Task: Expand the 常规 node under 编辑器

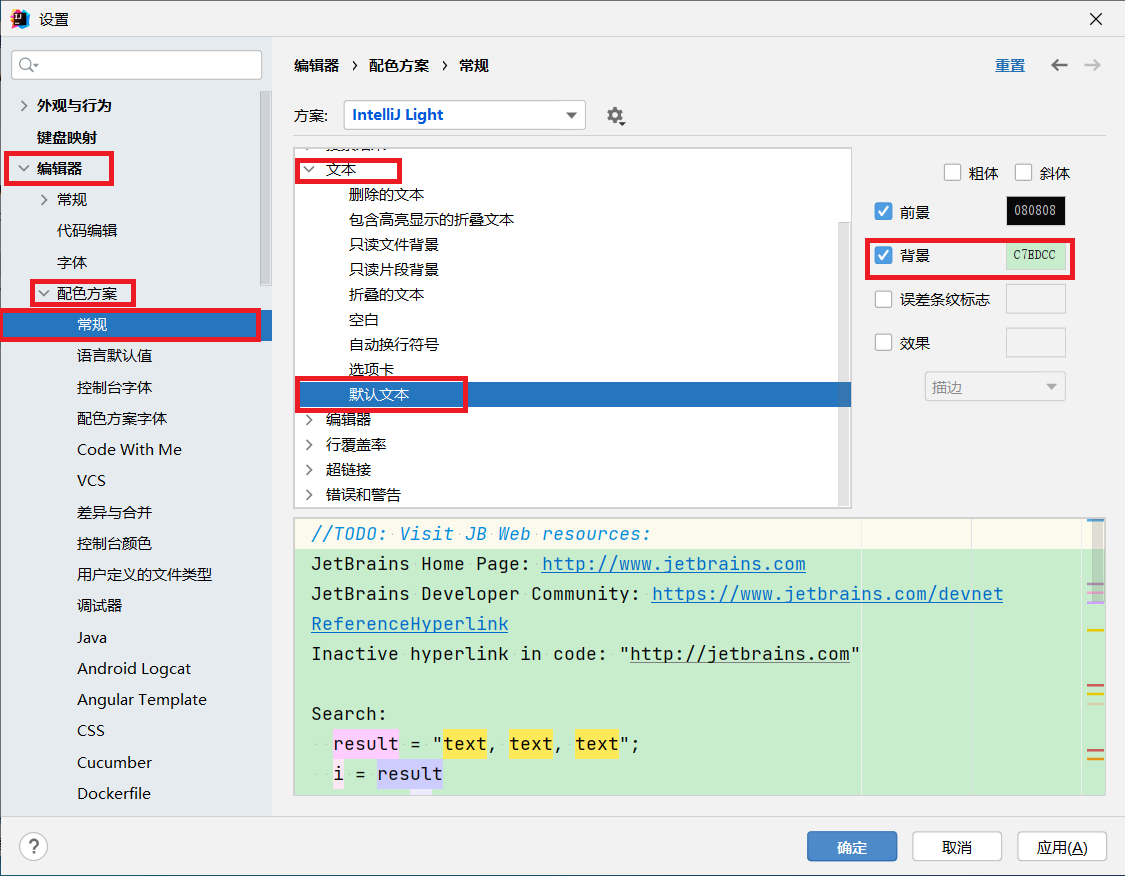Action: point(44,199)
